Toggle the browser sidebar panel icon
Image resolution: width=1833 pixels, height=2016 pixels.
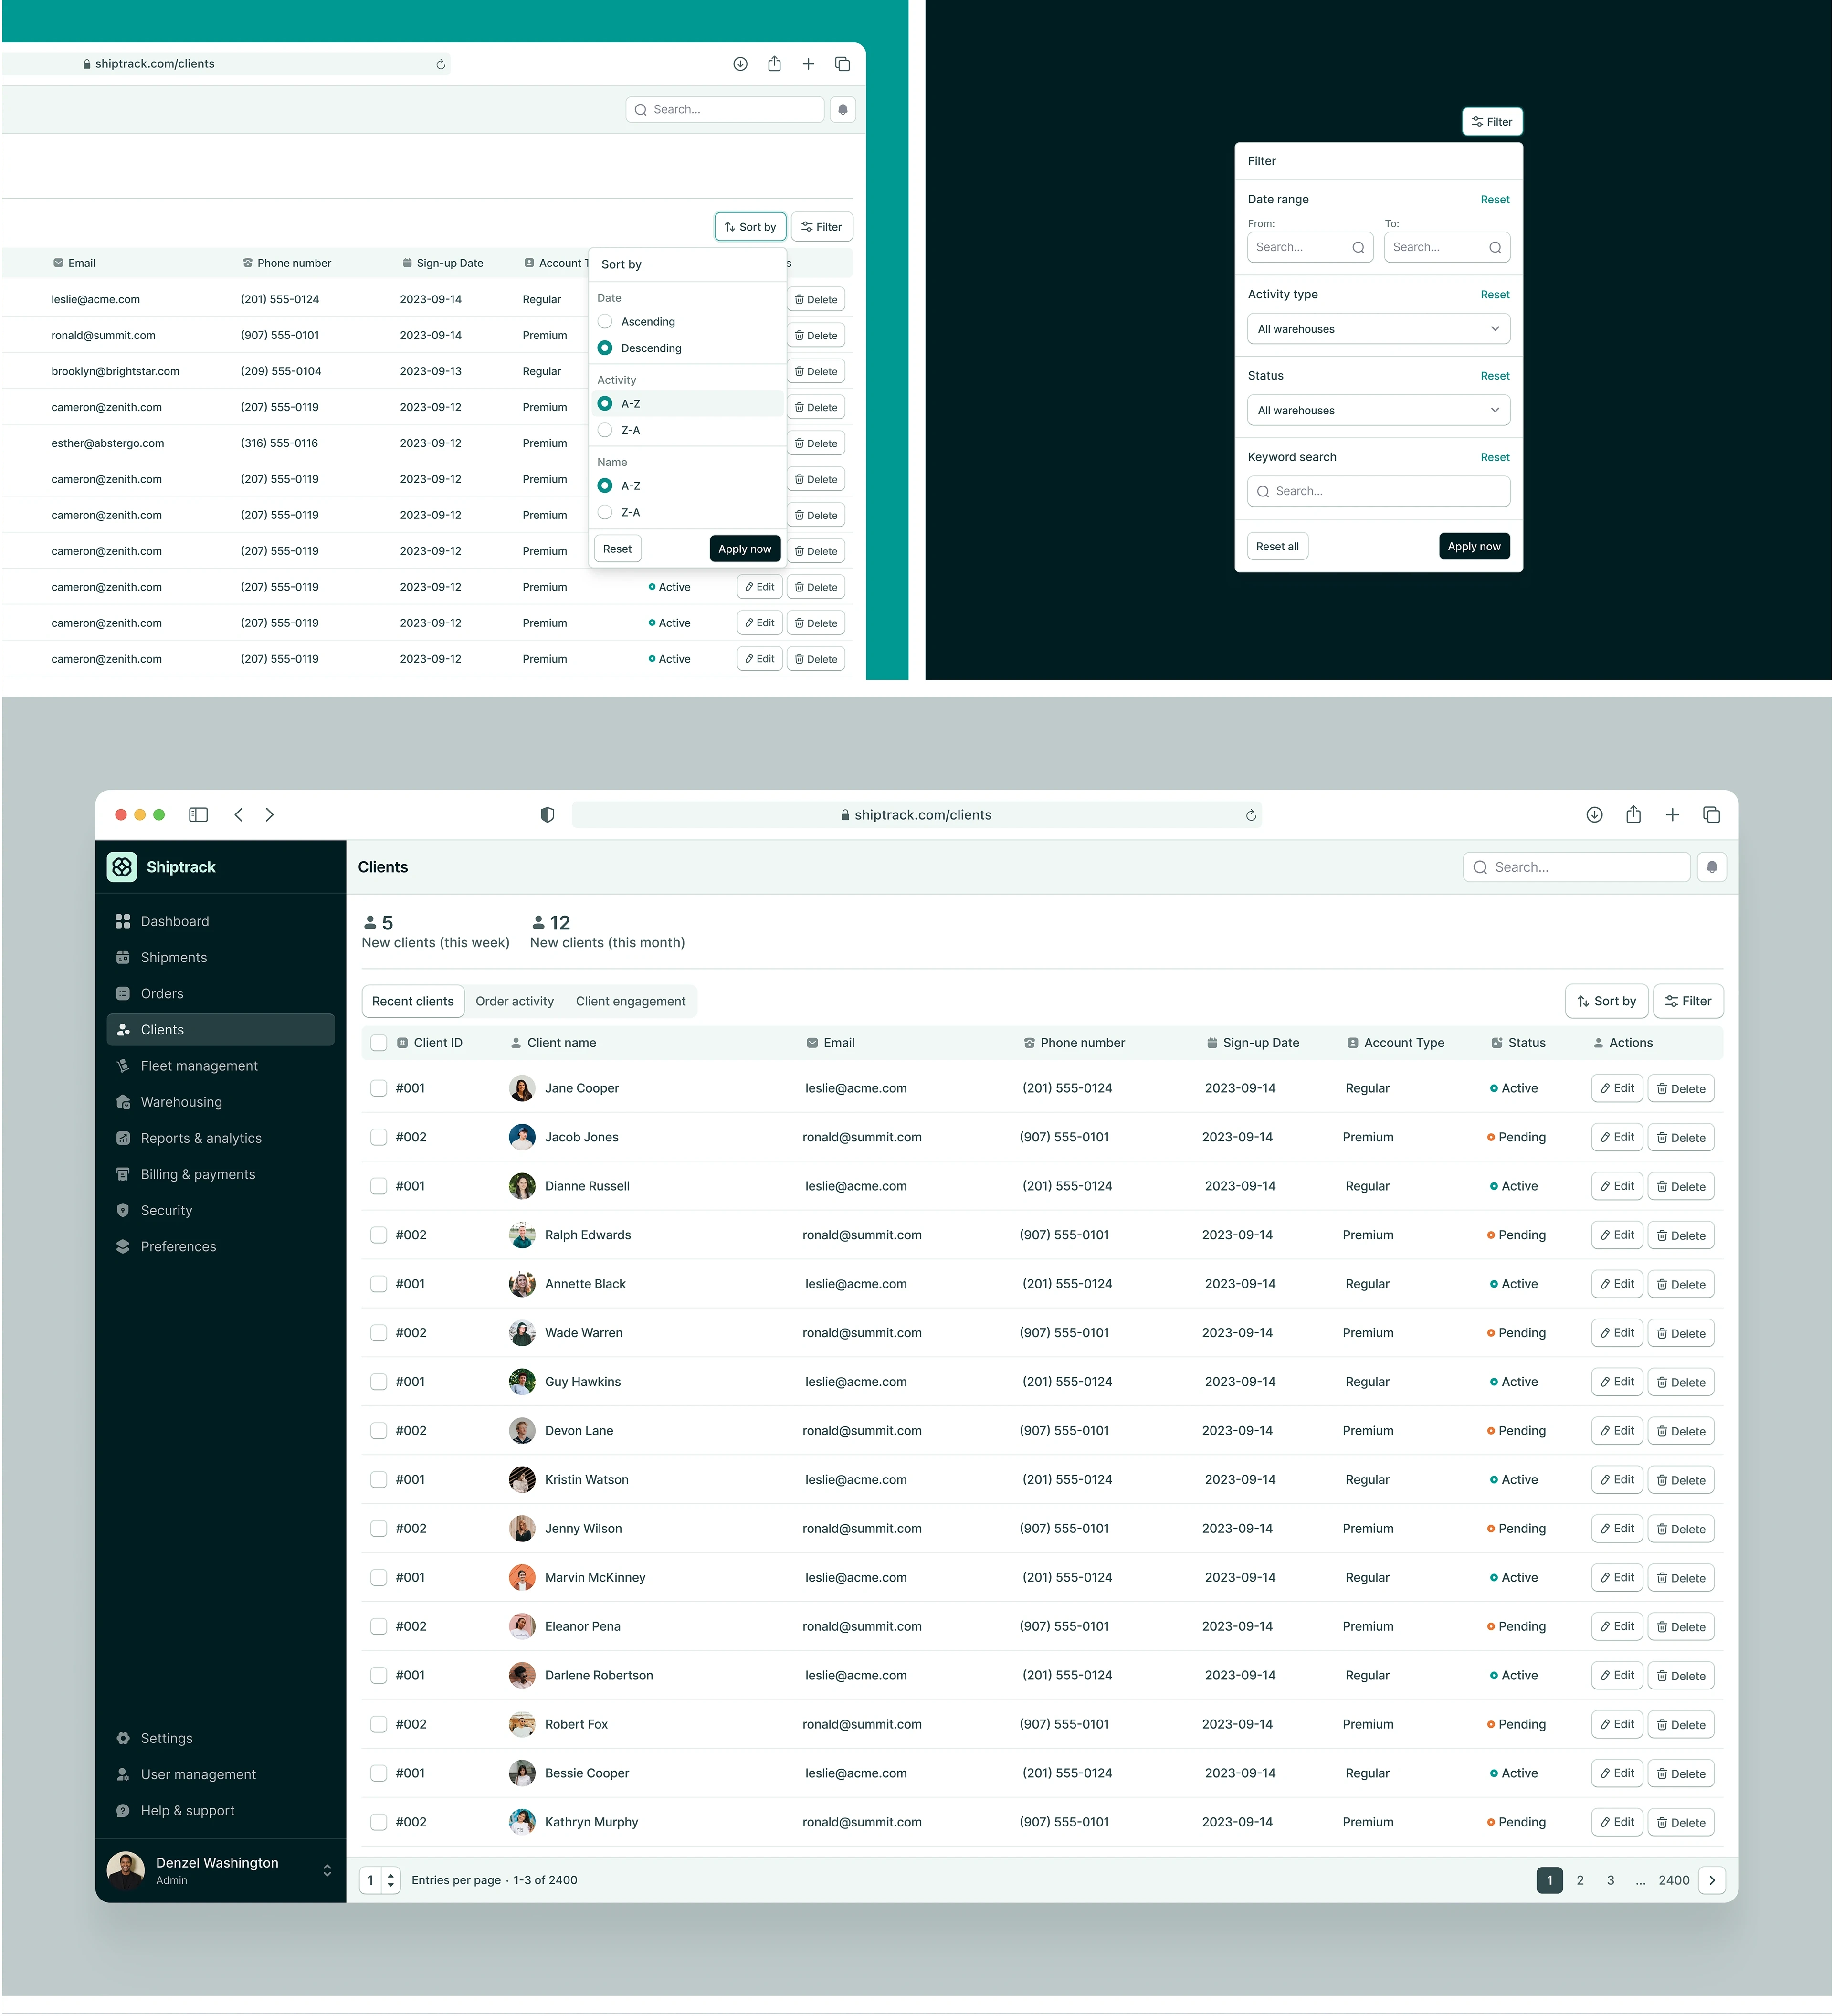pyautogui.click(x=198, y=815)
